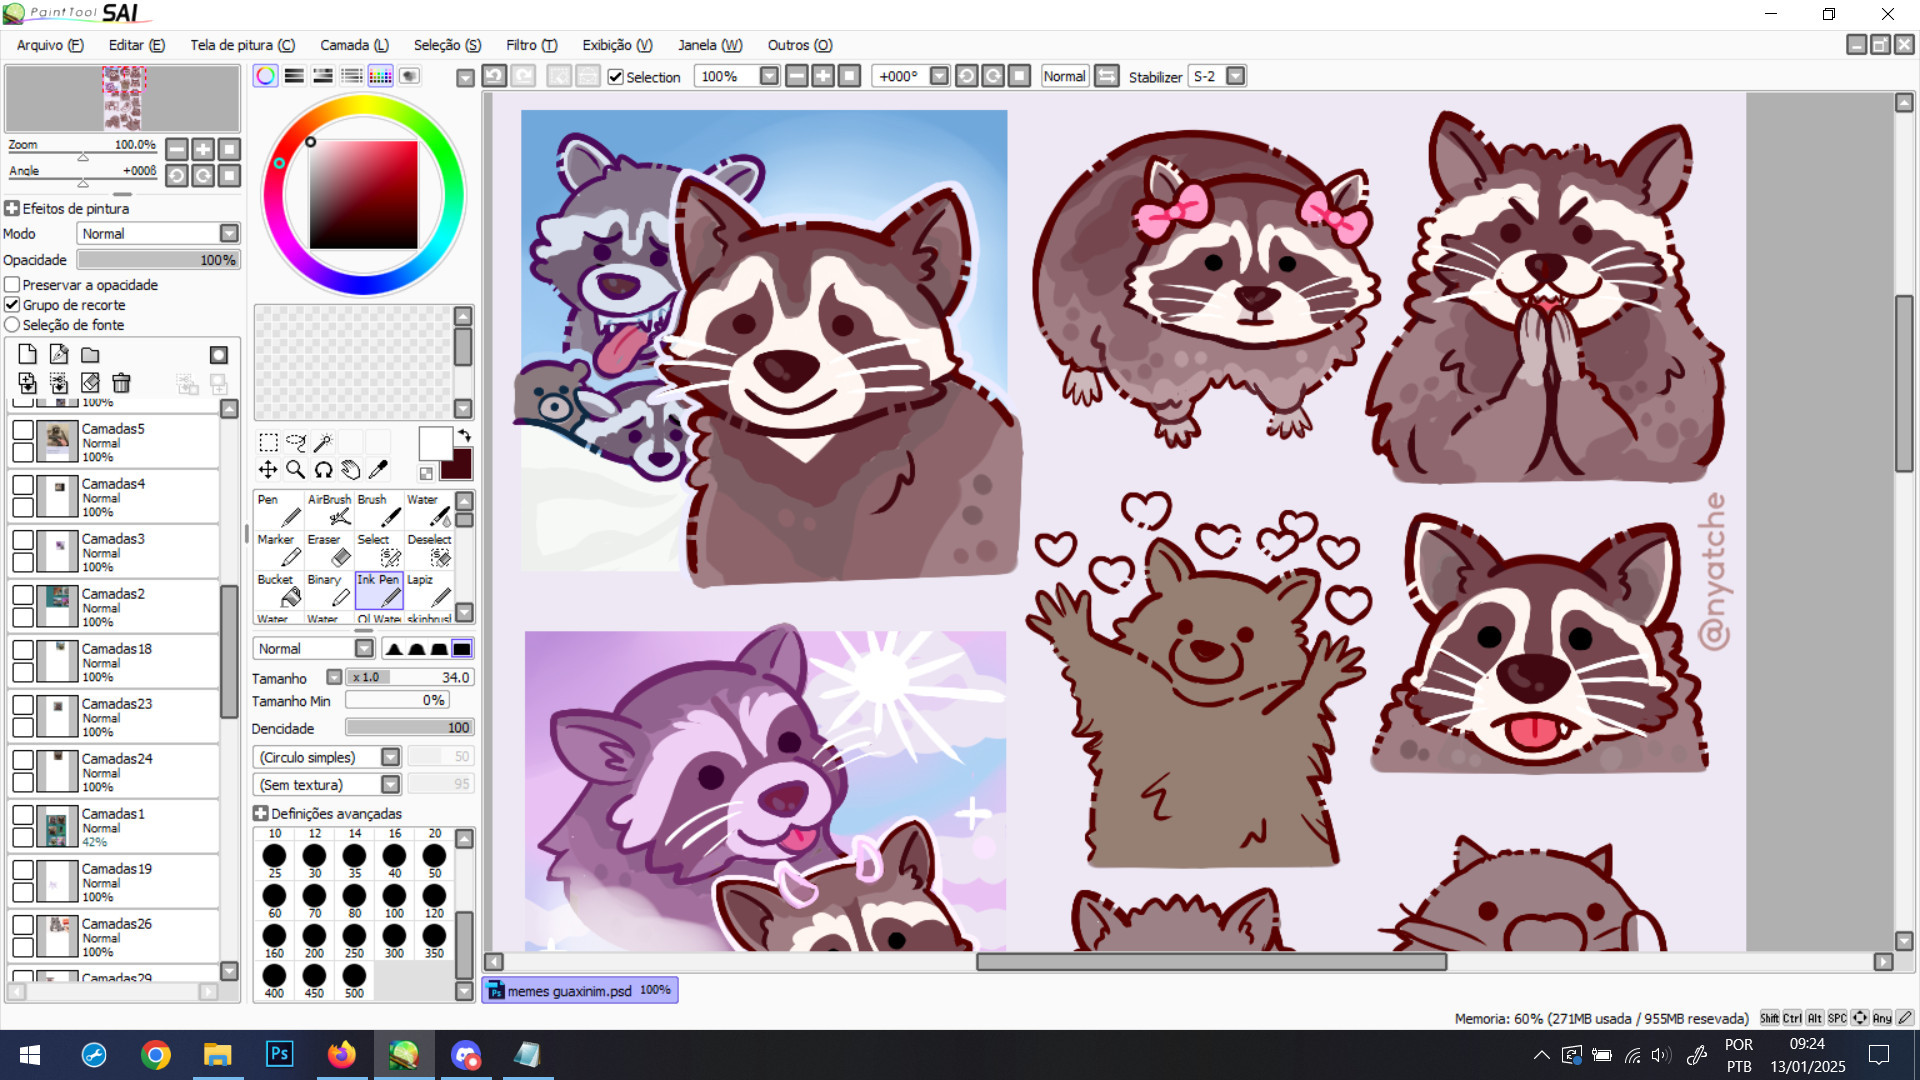Open the Stabilizer S-2 dropdown
The image size is (1920, 1080).
click(1236, 76)
